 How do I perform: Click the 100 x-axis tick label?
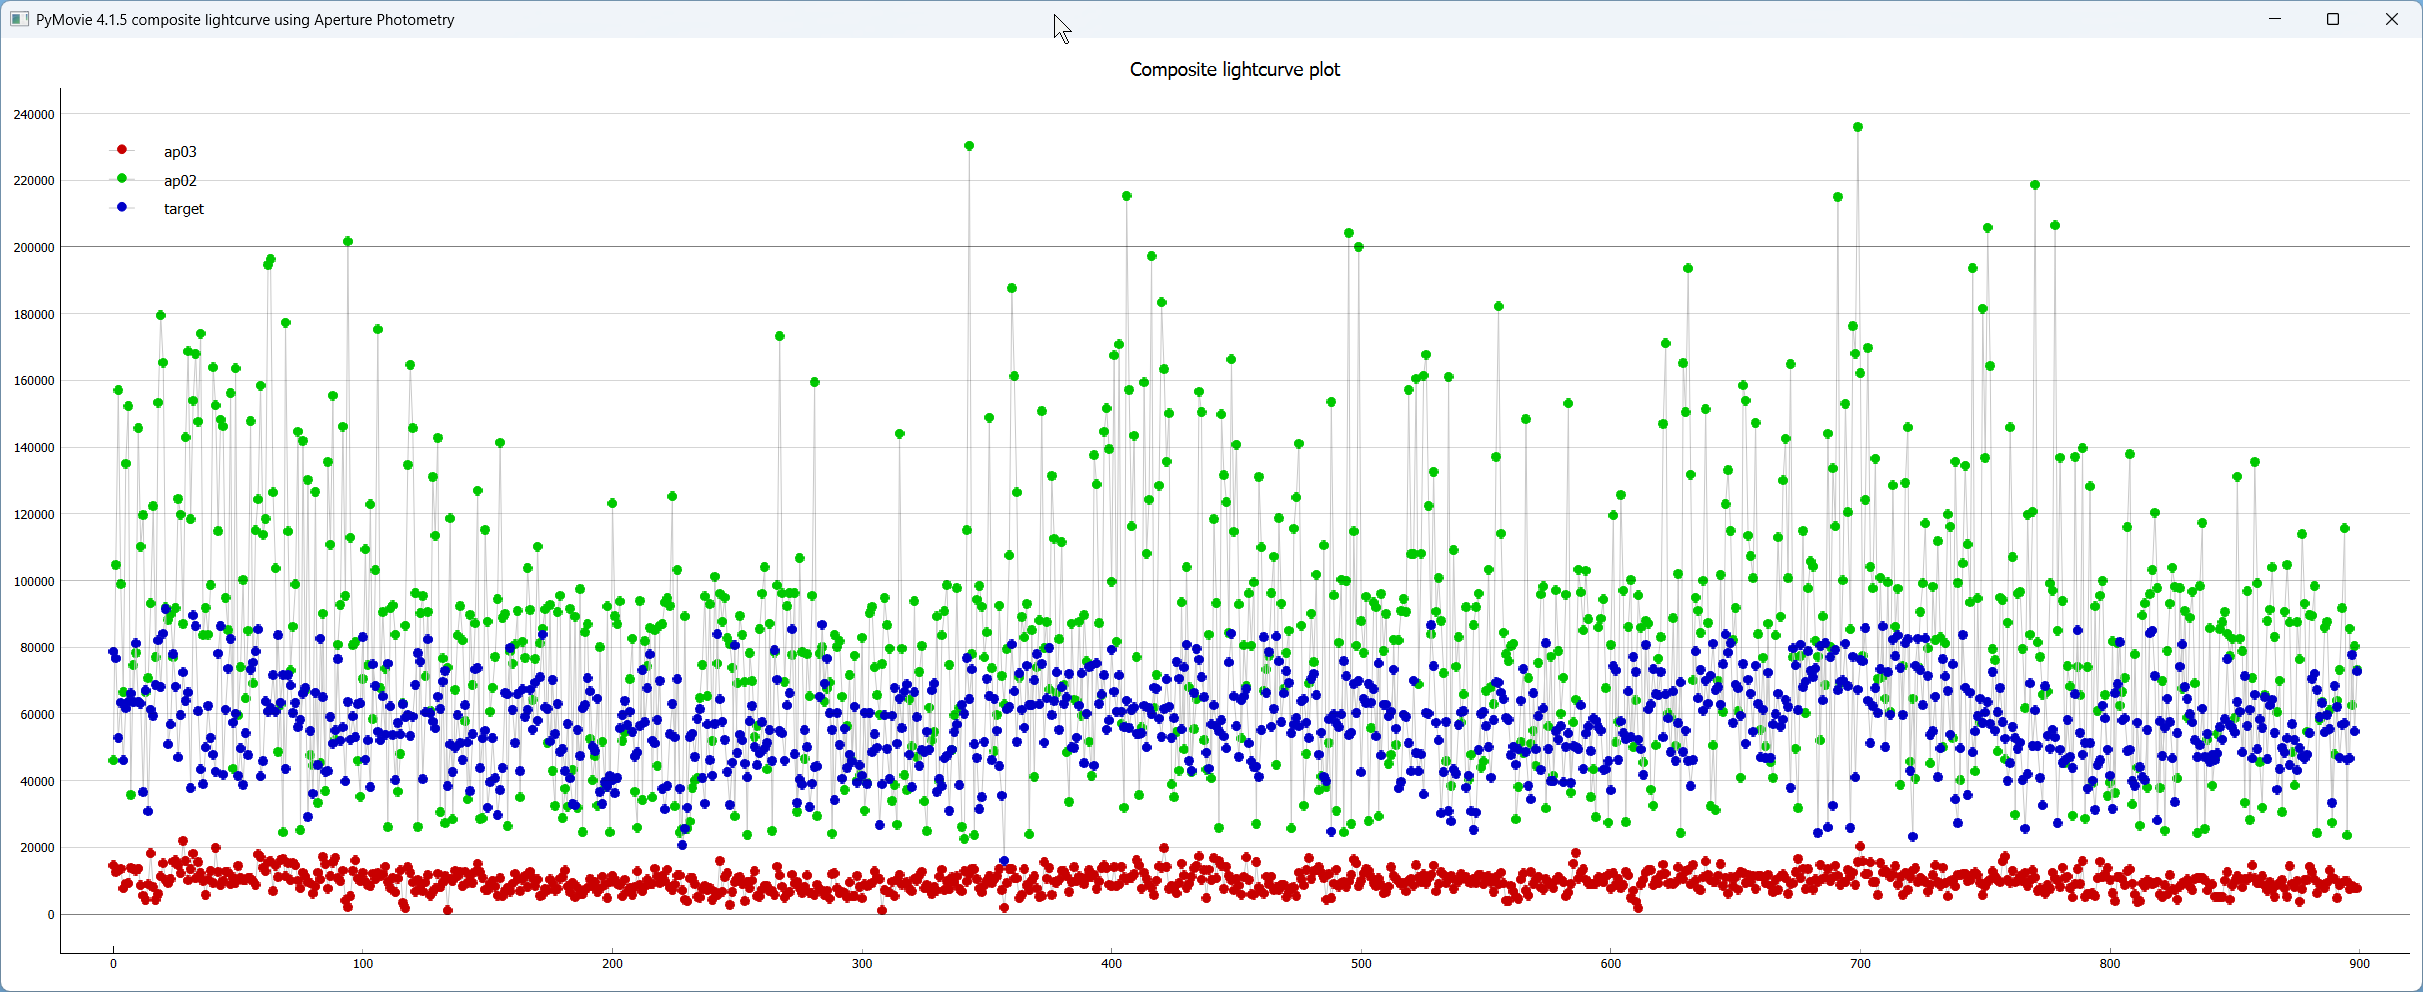[x=363, y=964]
